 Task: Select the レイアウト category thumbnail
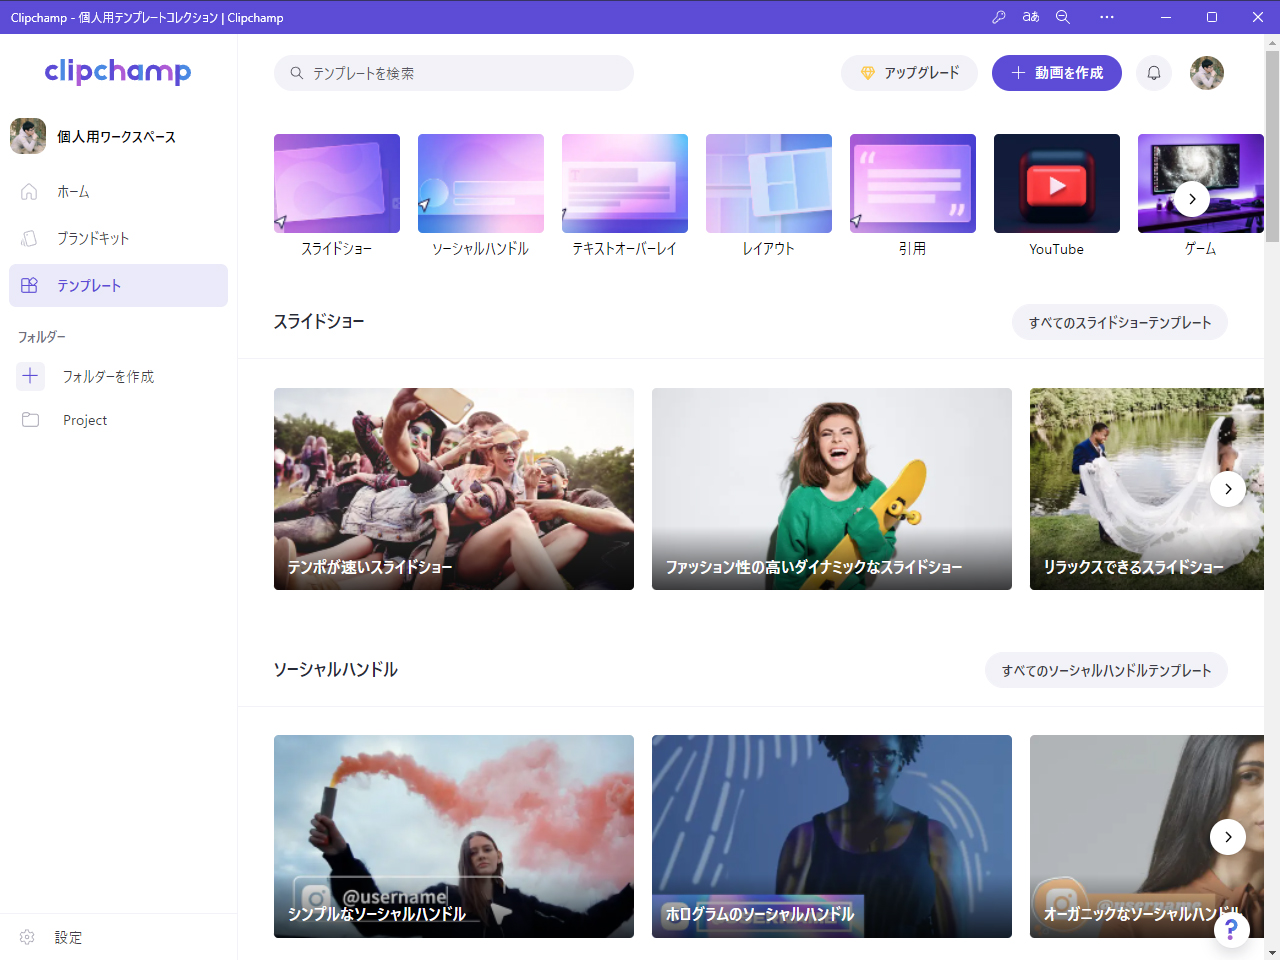point(769,183)
